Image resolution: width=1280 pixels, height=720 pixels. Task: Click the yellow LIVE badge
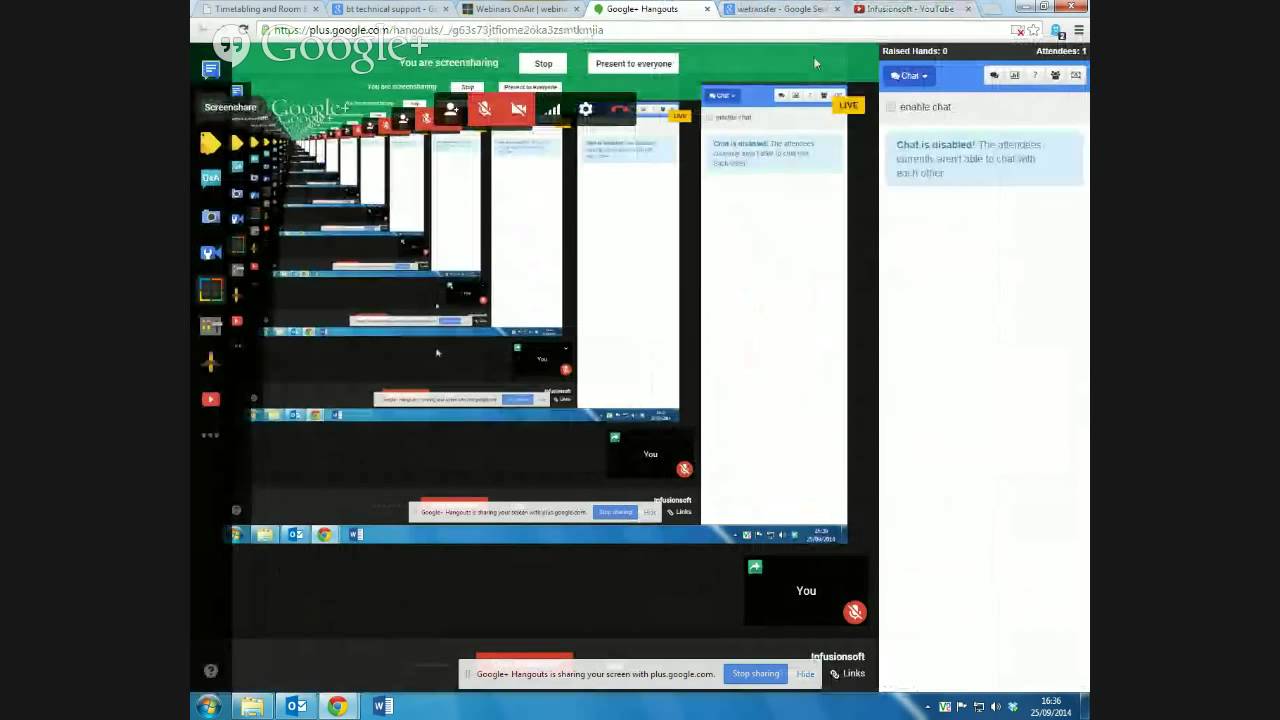click(x=848, y=105)
